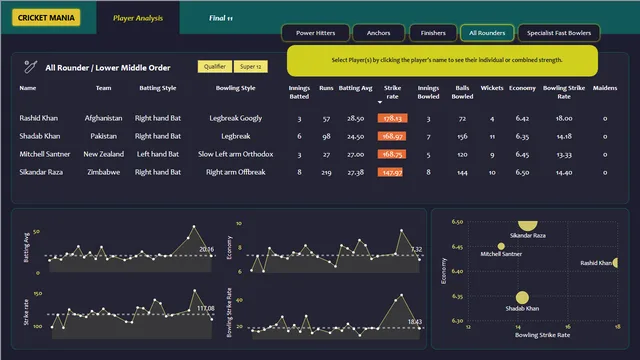The image size is (640, 360).
Task: Select player Mitchell Santner
Action: click(x=45, y=154)
